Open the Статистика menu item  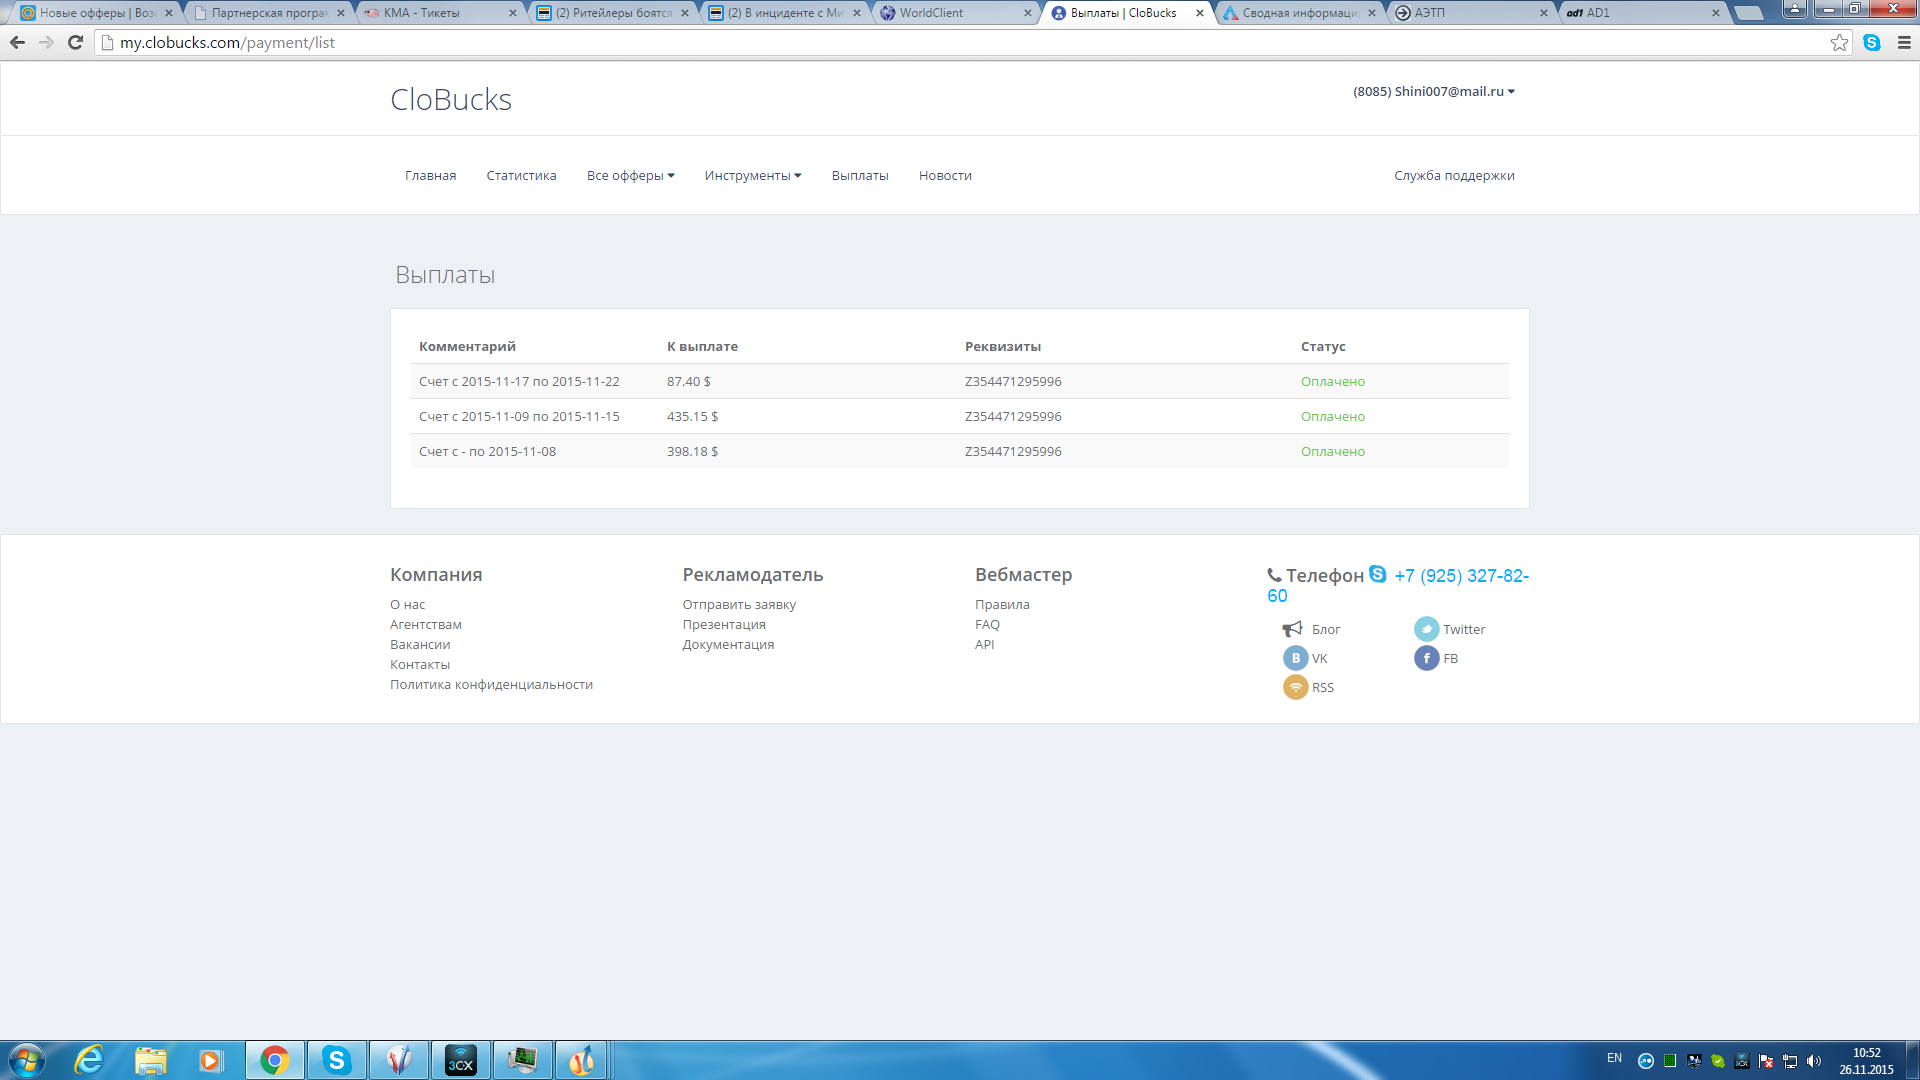point(521,176)
